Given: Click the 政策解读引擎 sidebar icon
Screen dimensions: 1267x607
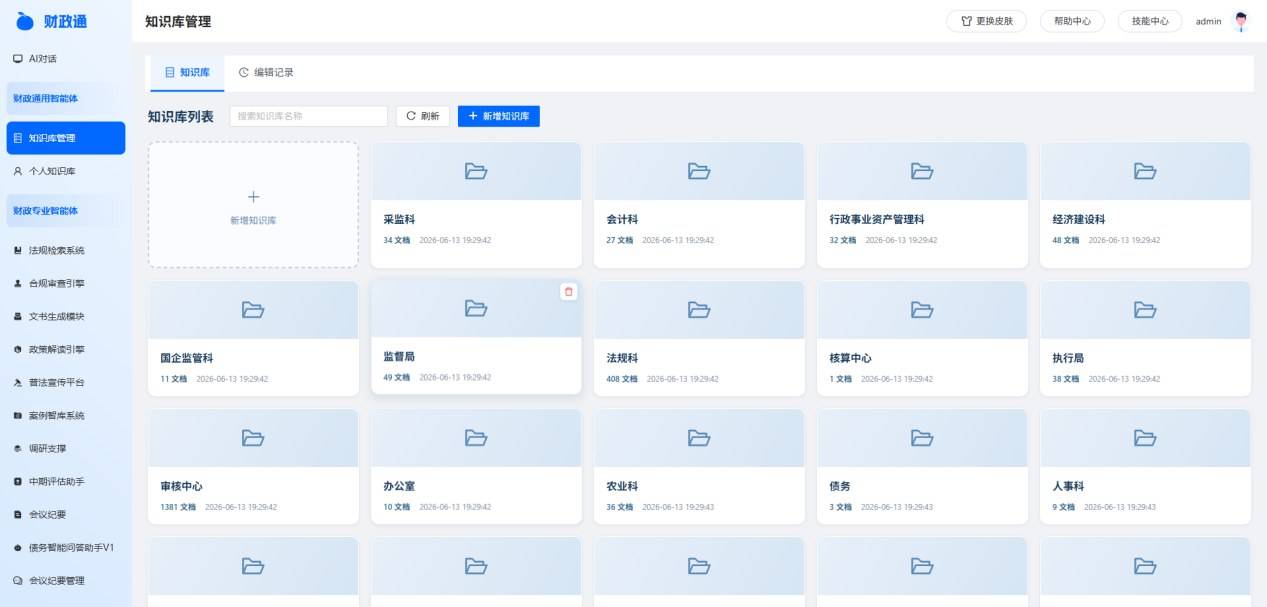Looking at the screenshot, I should pos(17,349).
